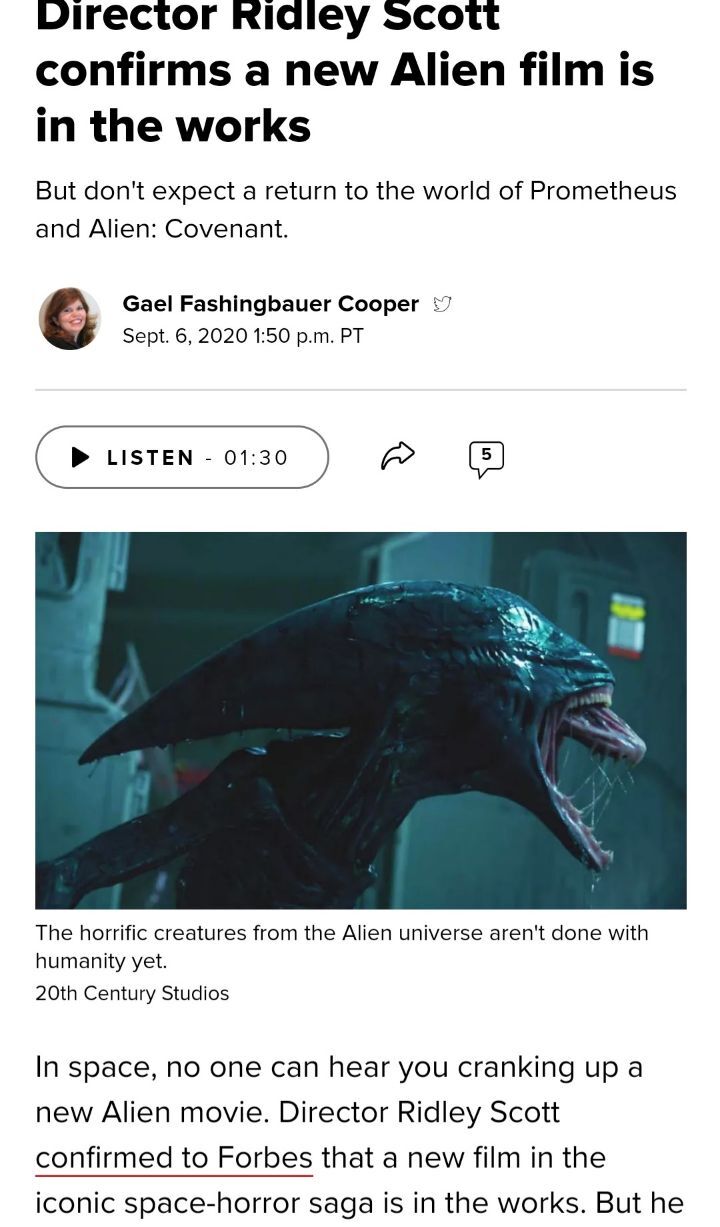Click the play triangle inside Listen button
This screenshot has width=720, height=1227.
pos(81,457)
